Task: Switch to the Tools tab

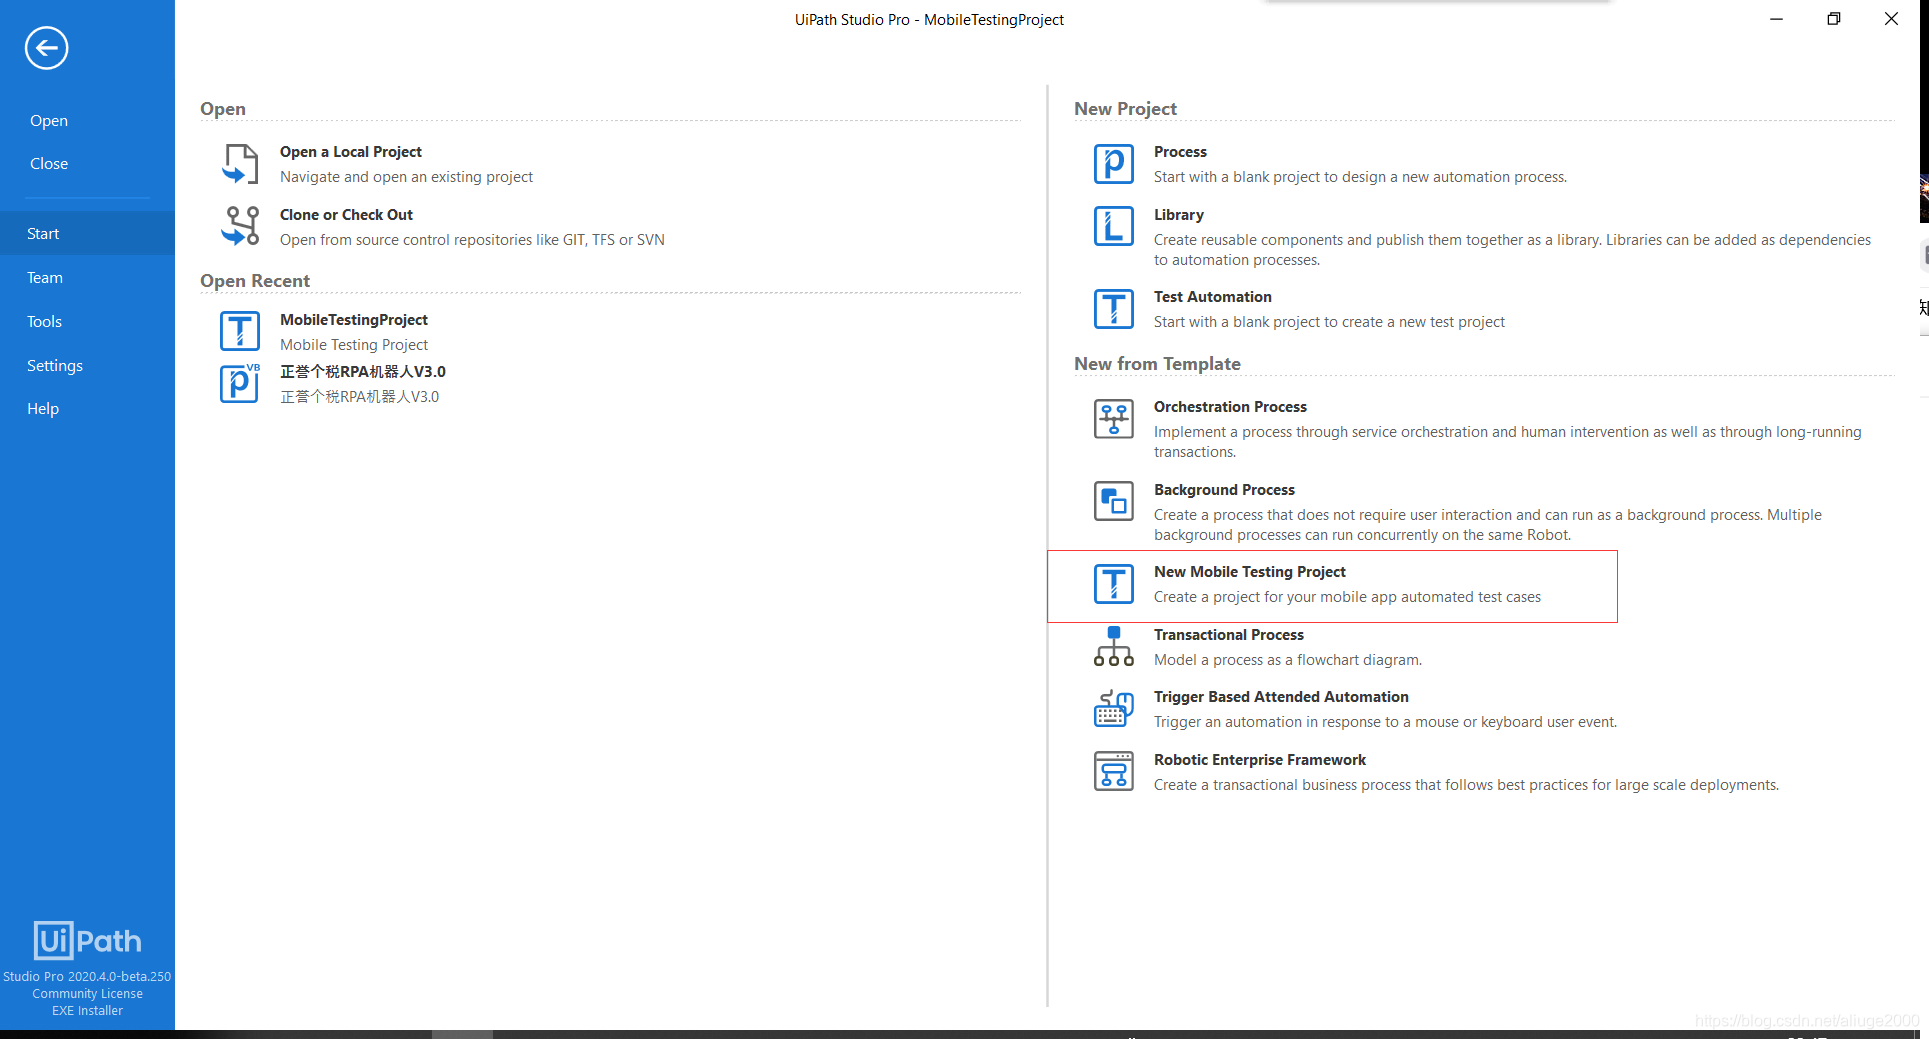Action: (x=87, y=321)
